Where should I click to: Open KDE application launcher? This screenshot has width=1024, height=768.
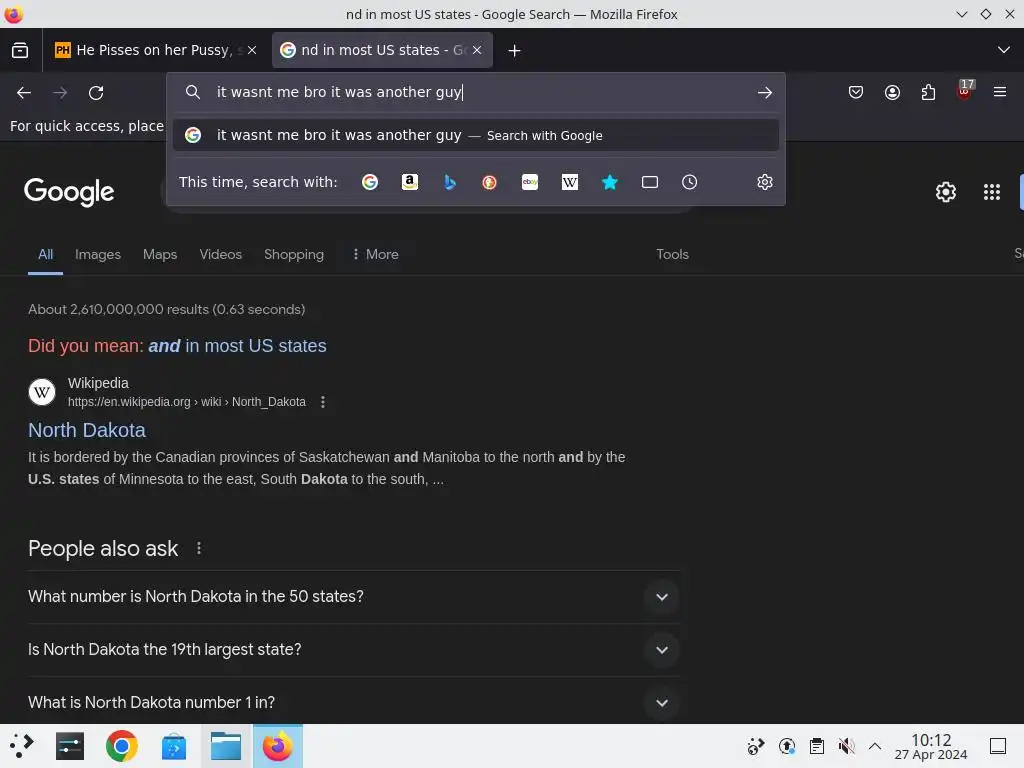21,746
